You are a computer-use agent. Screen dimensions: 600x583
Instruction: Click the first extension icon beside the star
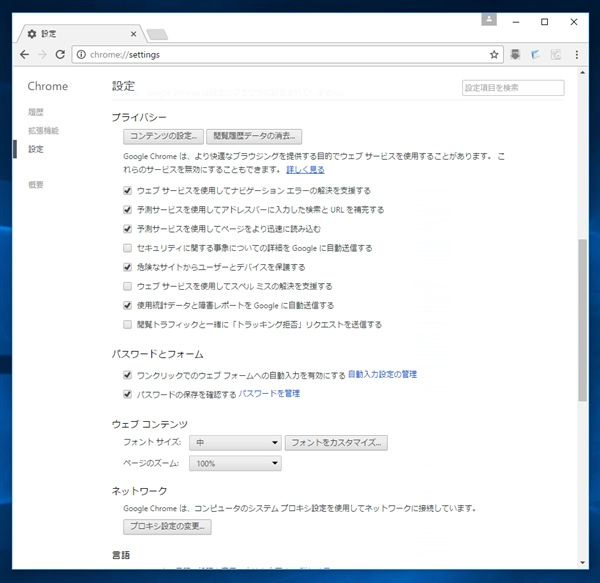pos(515,54)
